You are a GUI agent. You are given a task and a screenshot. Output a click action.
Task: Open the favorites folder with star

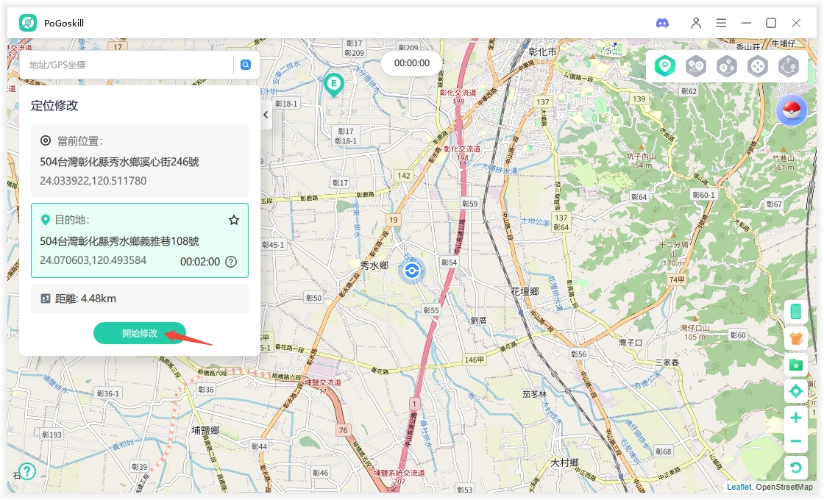(795, 365)
